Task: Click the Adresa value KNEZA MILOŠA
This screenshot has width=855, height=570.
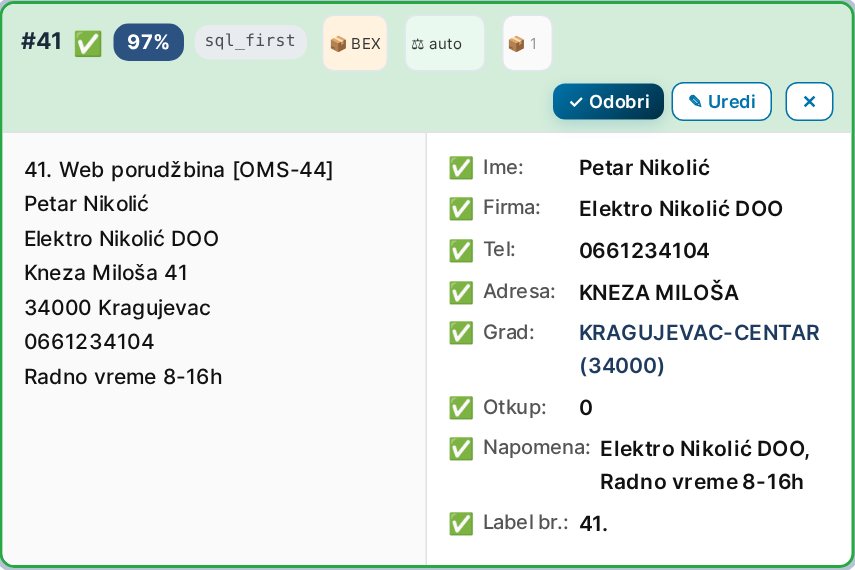Action: 659,292
